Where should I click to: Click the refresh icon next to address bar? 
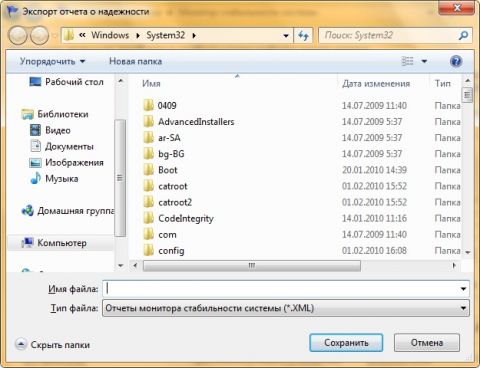coord(303,35)
